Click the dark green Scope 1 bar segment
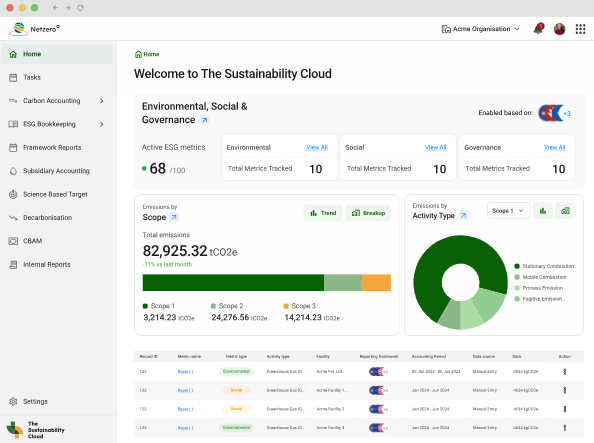 click(x=233, y=283)
